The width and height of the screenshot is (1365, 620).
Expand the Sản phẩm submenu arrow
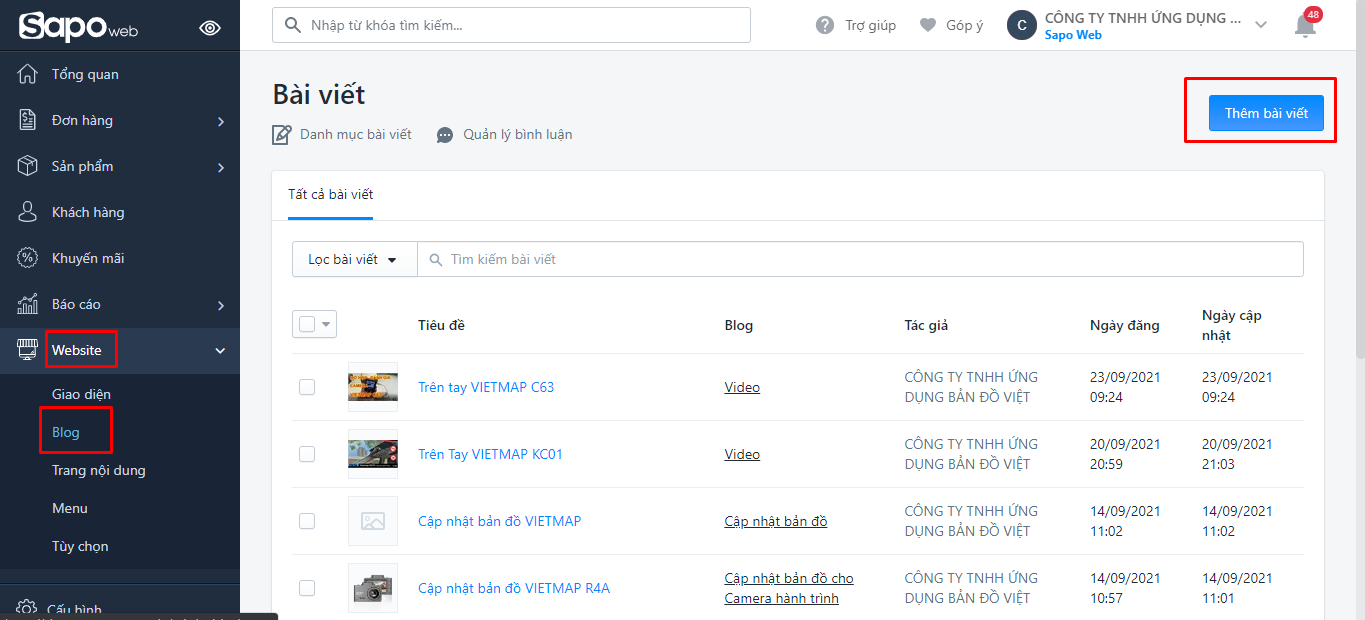point(221,167)
